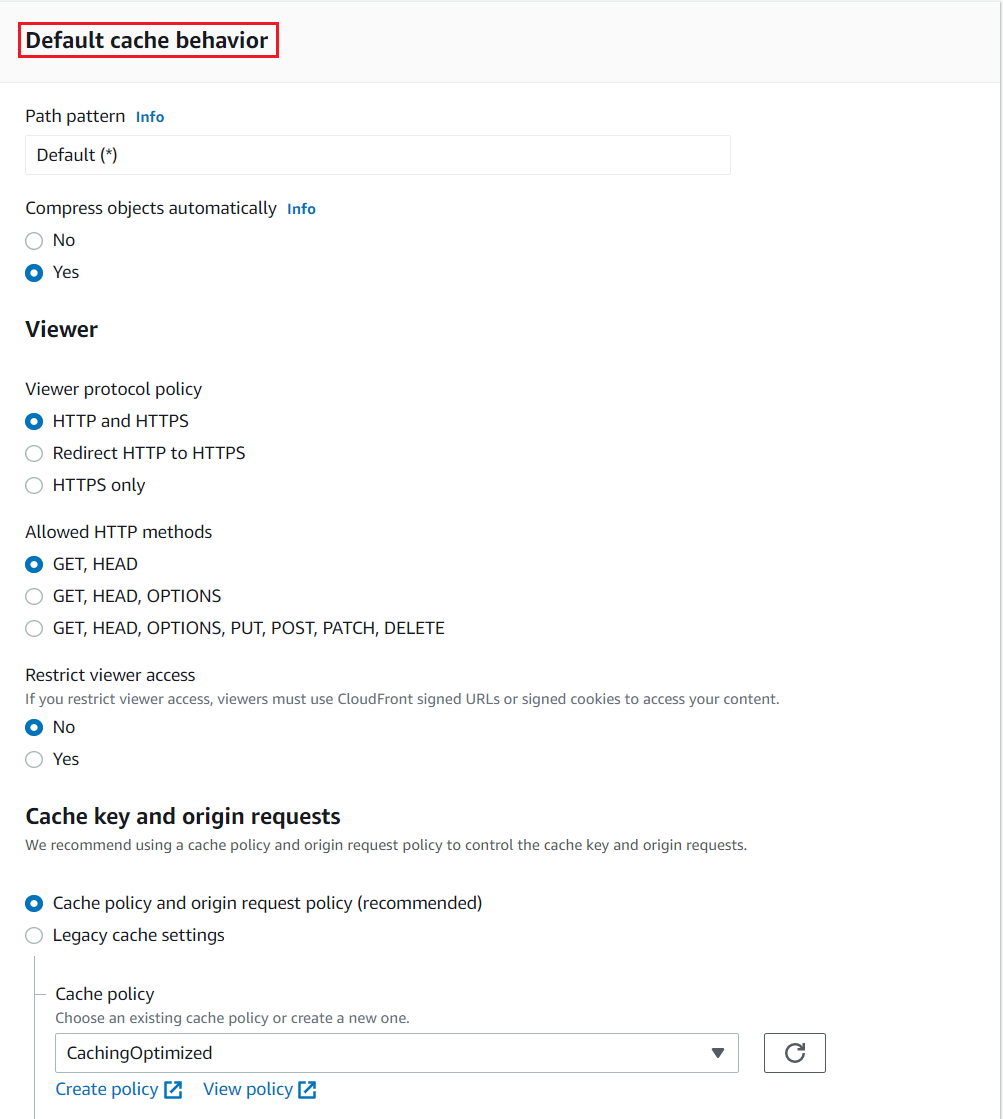Screen dimensions: 1003x1119
Task: Select Cache policy and origin request policy option
Action: coord(34,903)
